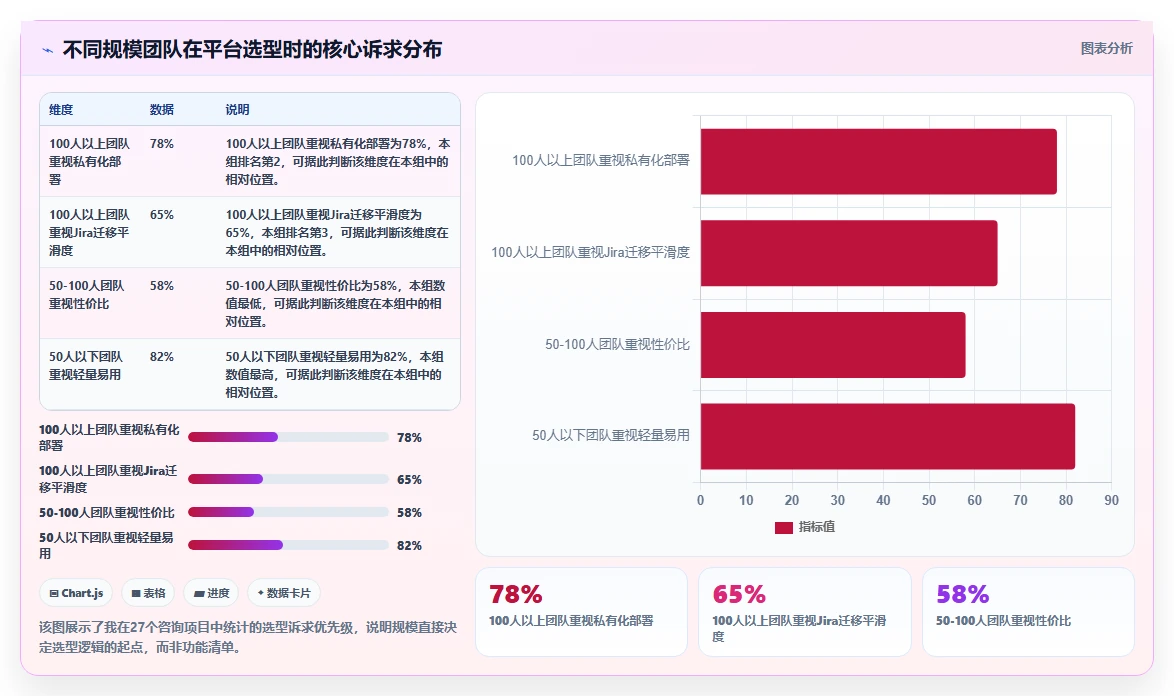Click the 进度 tag chip
1174x696 pixels.
pyautogui.click(x=211, y=593)
